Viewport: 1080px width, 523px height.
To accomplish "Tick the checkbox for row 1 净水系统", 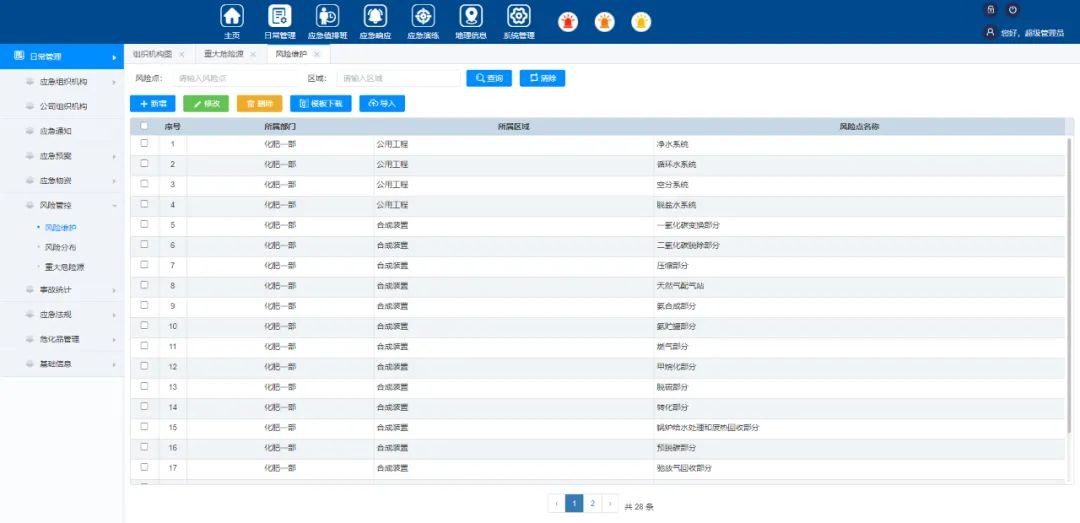I will click(144, 143).
